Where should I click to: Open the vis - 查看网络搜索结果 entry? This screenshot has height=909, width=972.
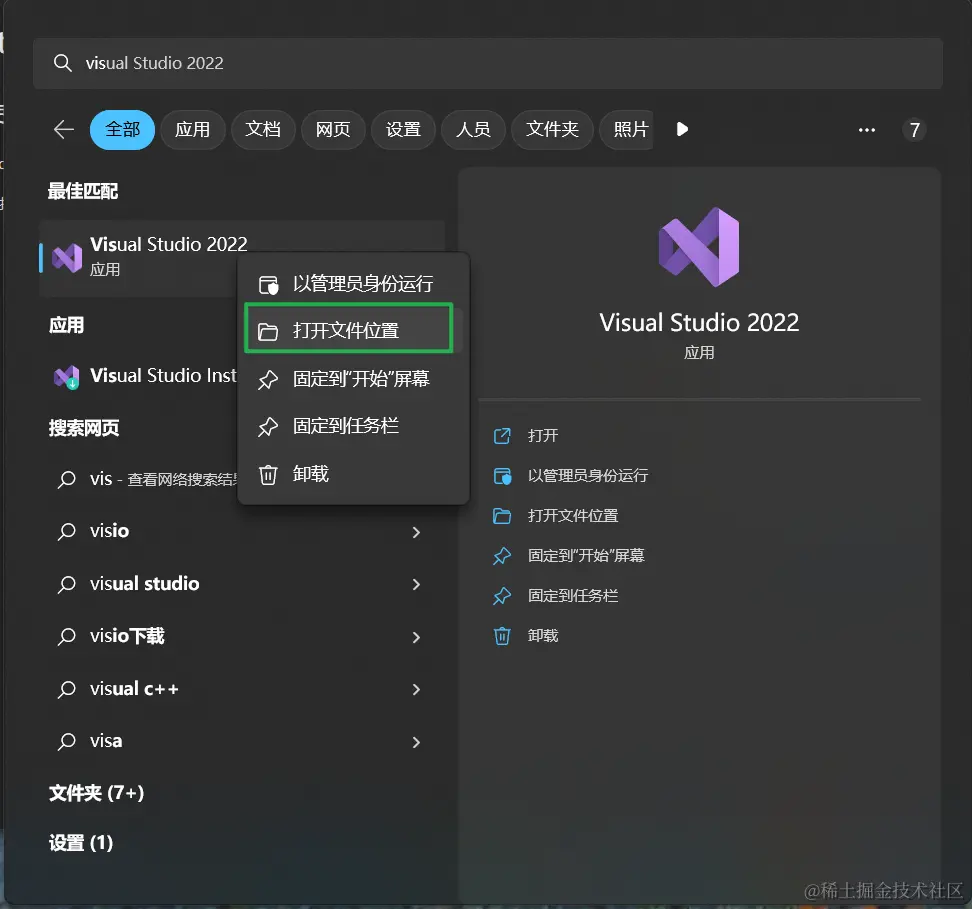145,479
